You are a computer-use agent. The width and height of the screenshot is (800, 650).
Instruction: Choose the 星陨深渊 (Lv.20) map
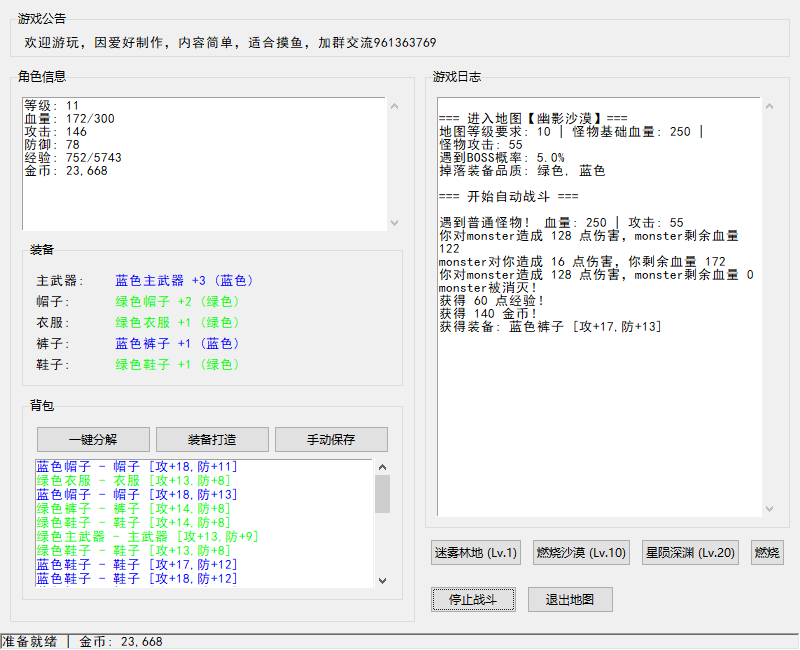689,553
